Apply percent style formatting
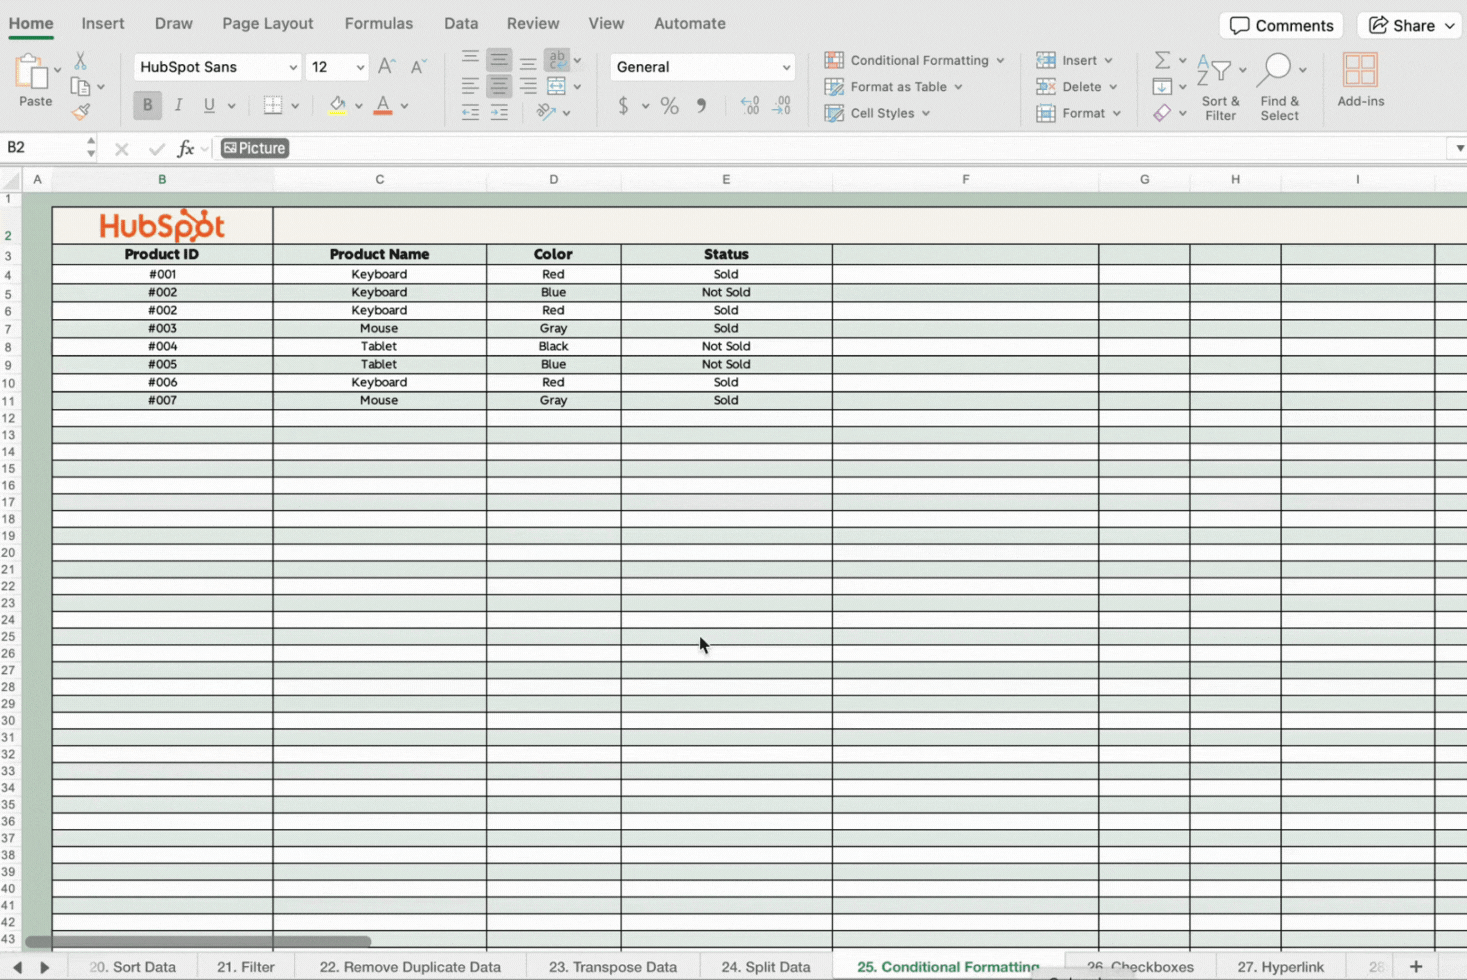The width and height of the screenshot is (1467, 980). click(x=669, y=105)
